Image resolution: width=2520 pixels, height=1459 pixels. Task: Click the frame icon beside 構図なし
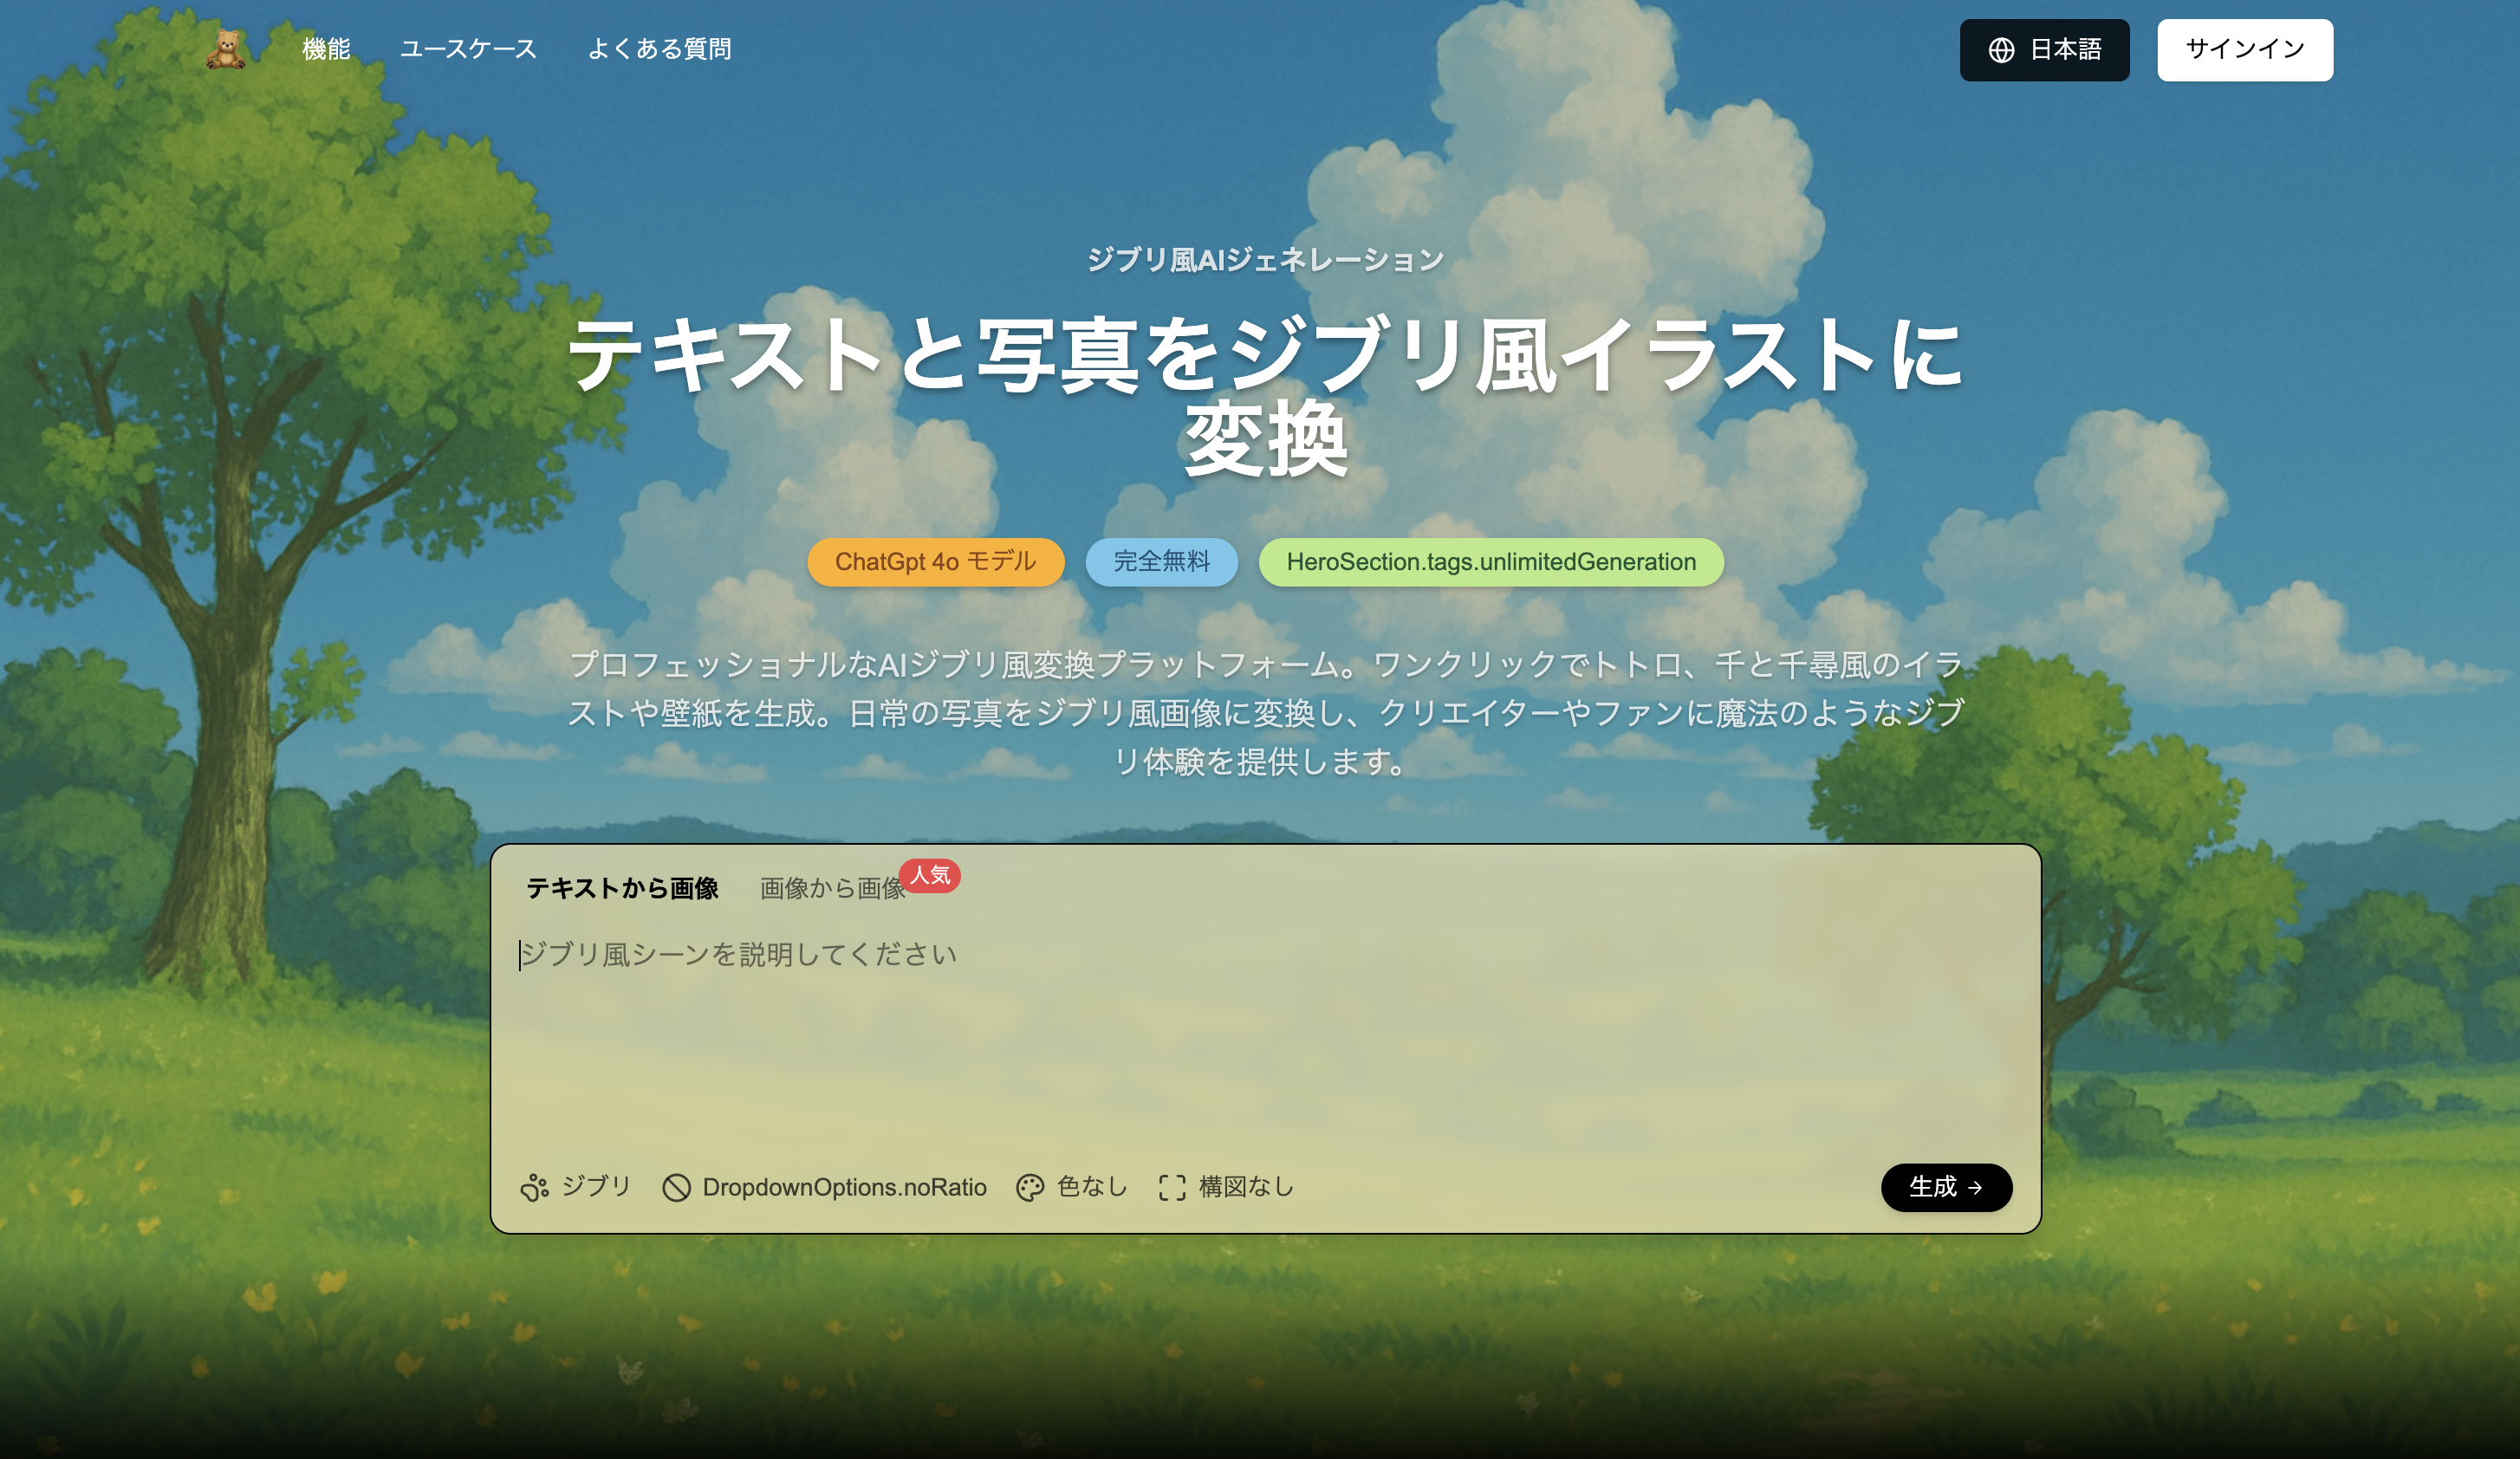point(1172,1187)
